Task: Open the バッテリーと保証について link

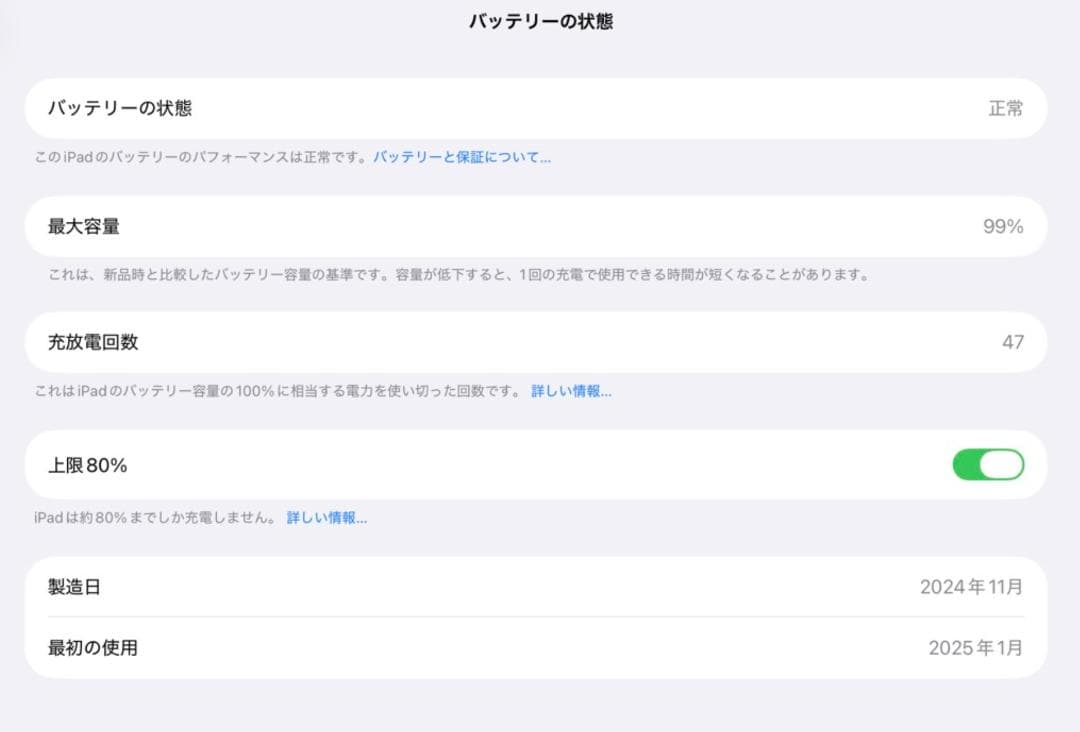Action: pyautogui.click(x=464, y=157)
